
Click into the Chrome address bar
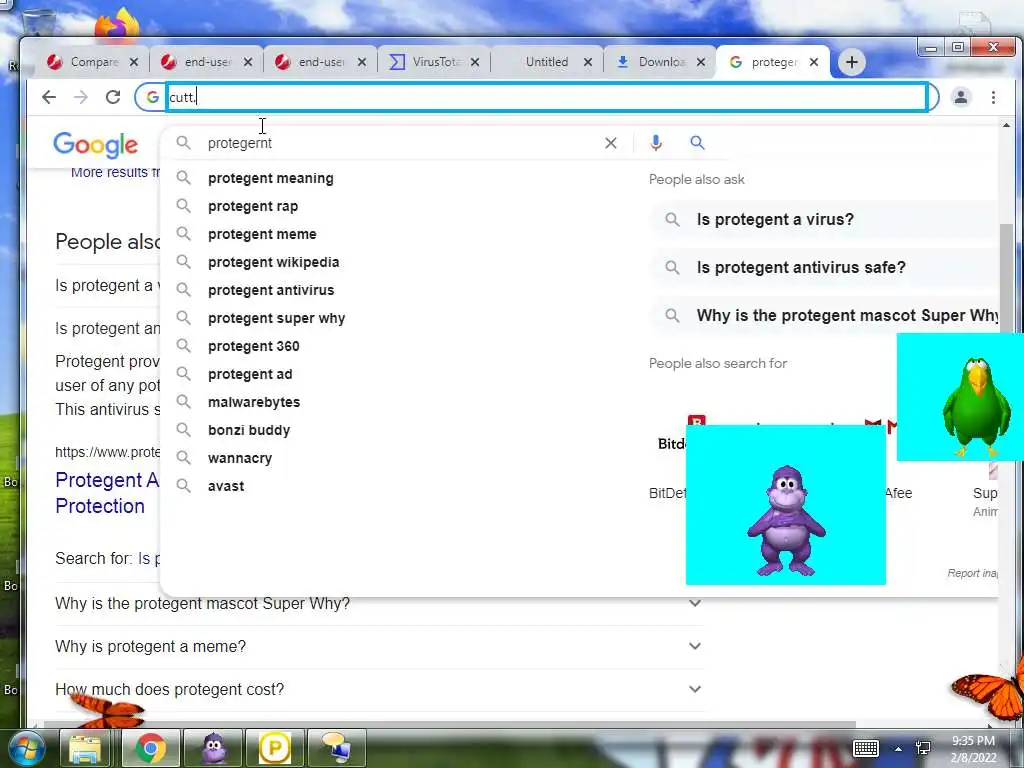point(547,97)
